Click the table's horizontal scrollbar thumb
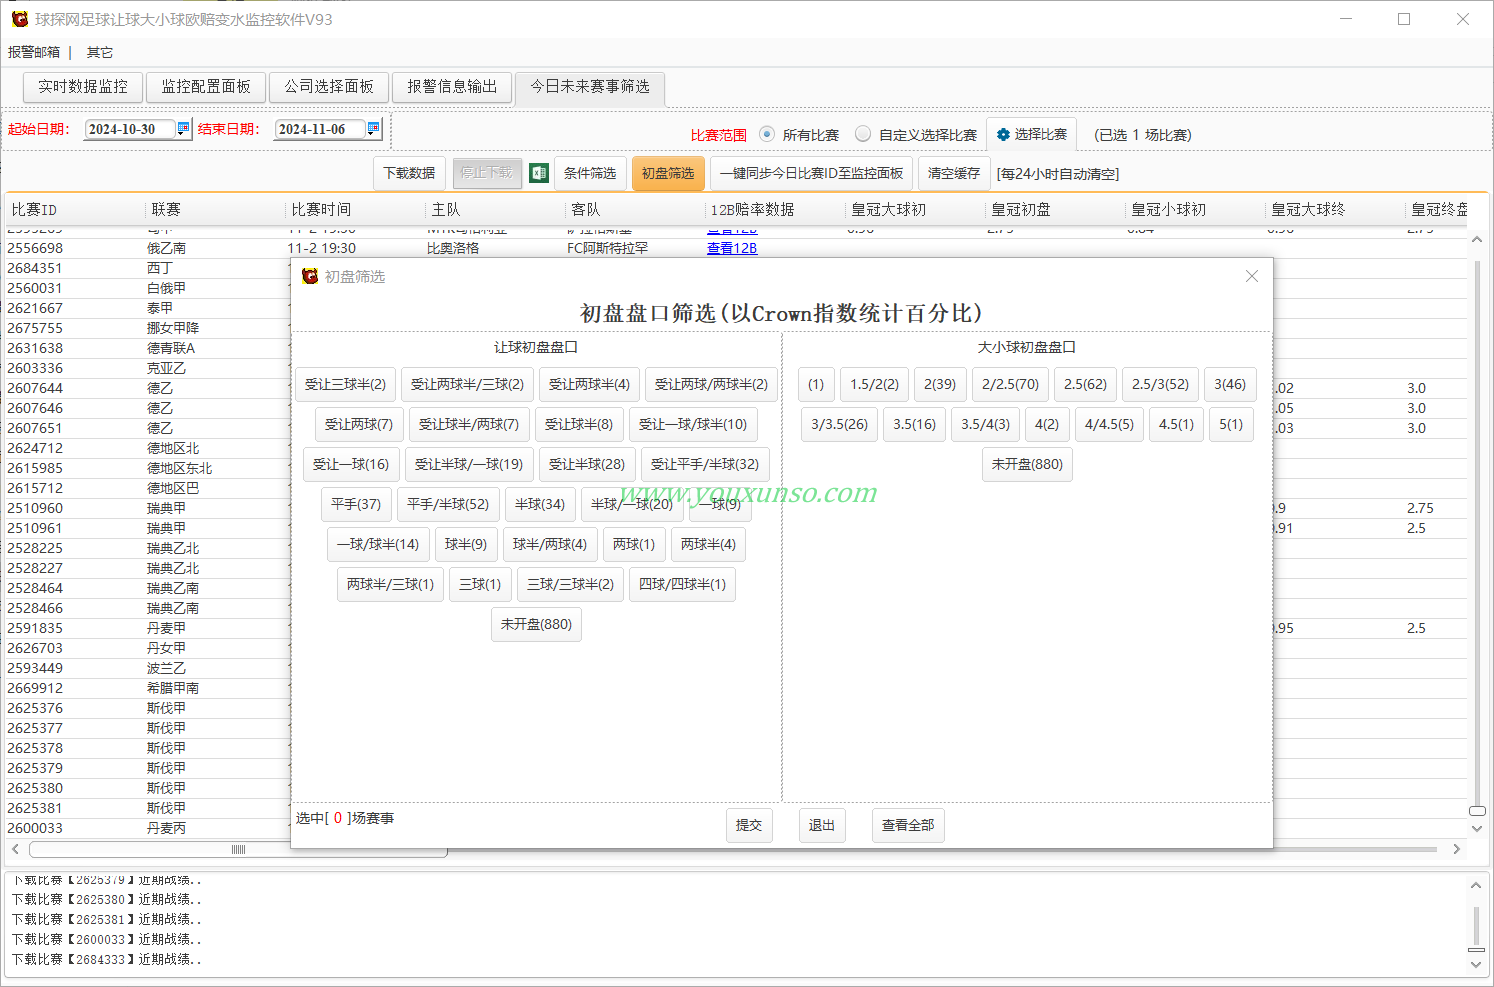 [x=238, y=849]
